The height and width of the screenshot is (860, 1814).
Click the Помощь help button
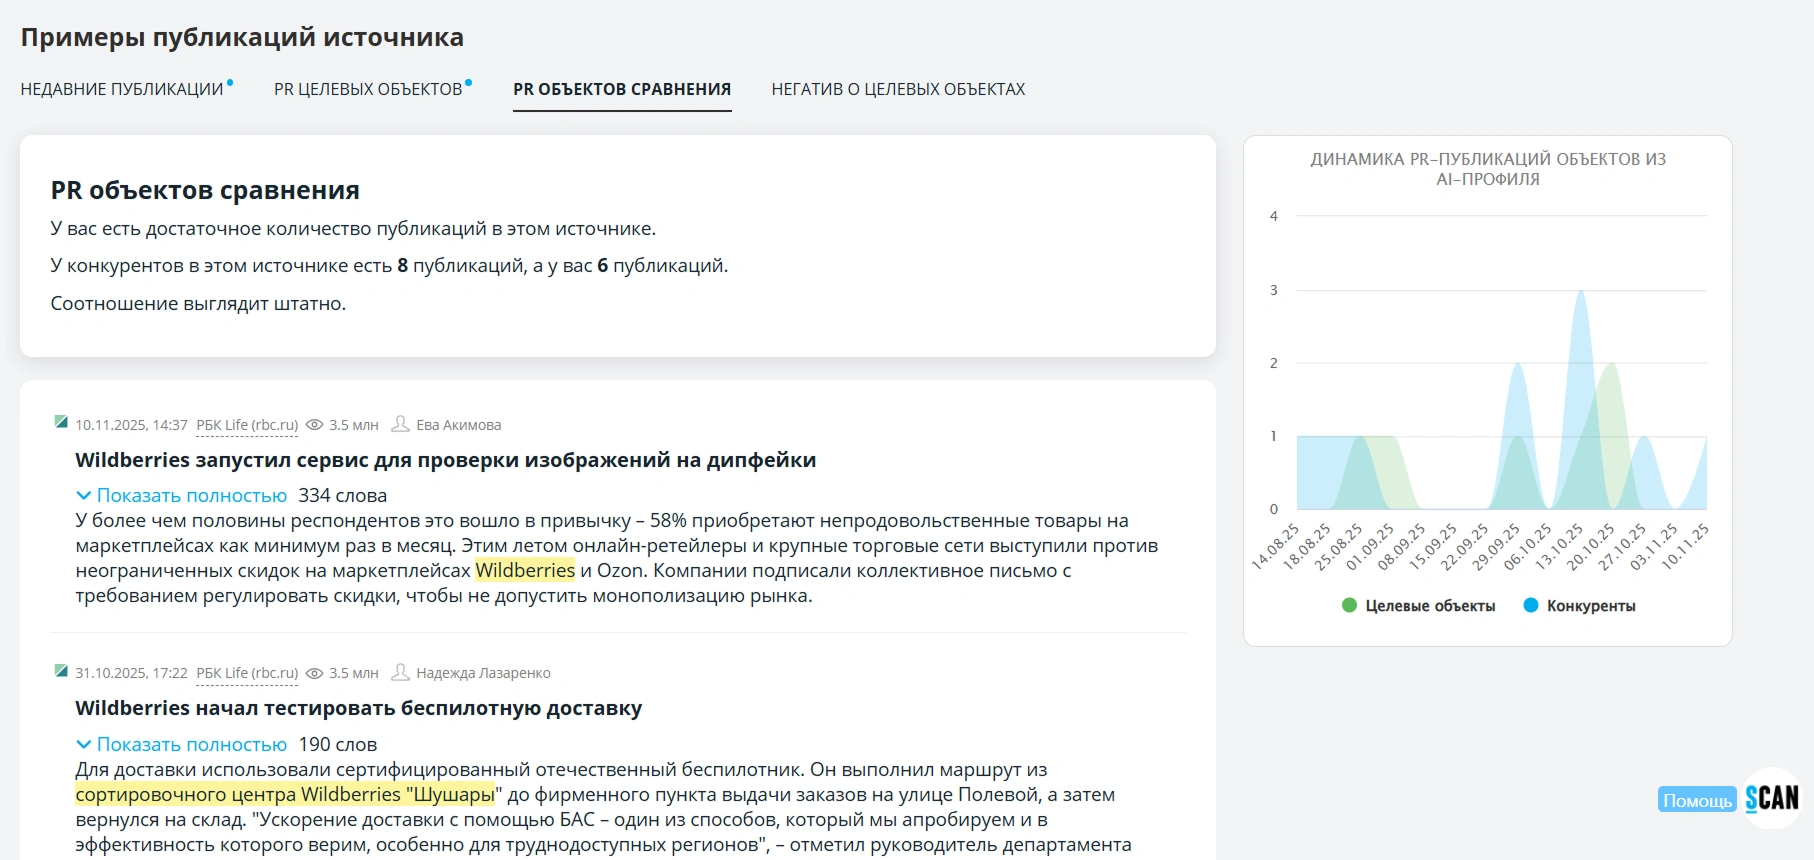1697,801
